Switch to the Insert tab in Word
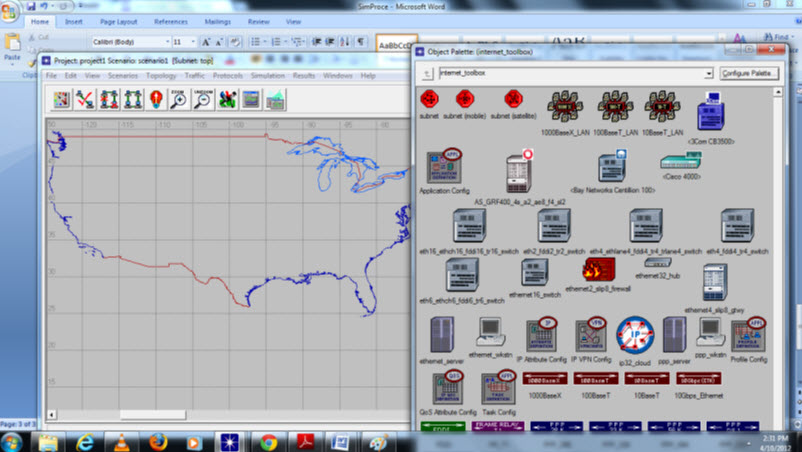Image resolution: width=802 pixels, height=452 pixels. (x=74, y=22)
